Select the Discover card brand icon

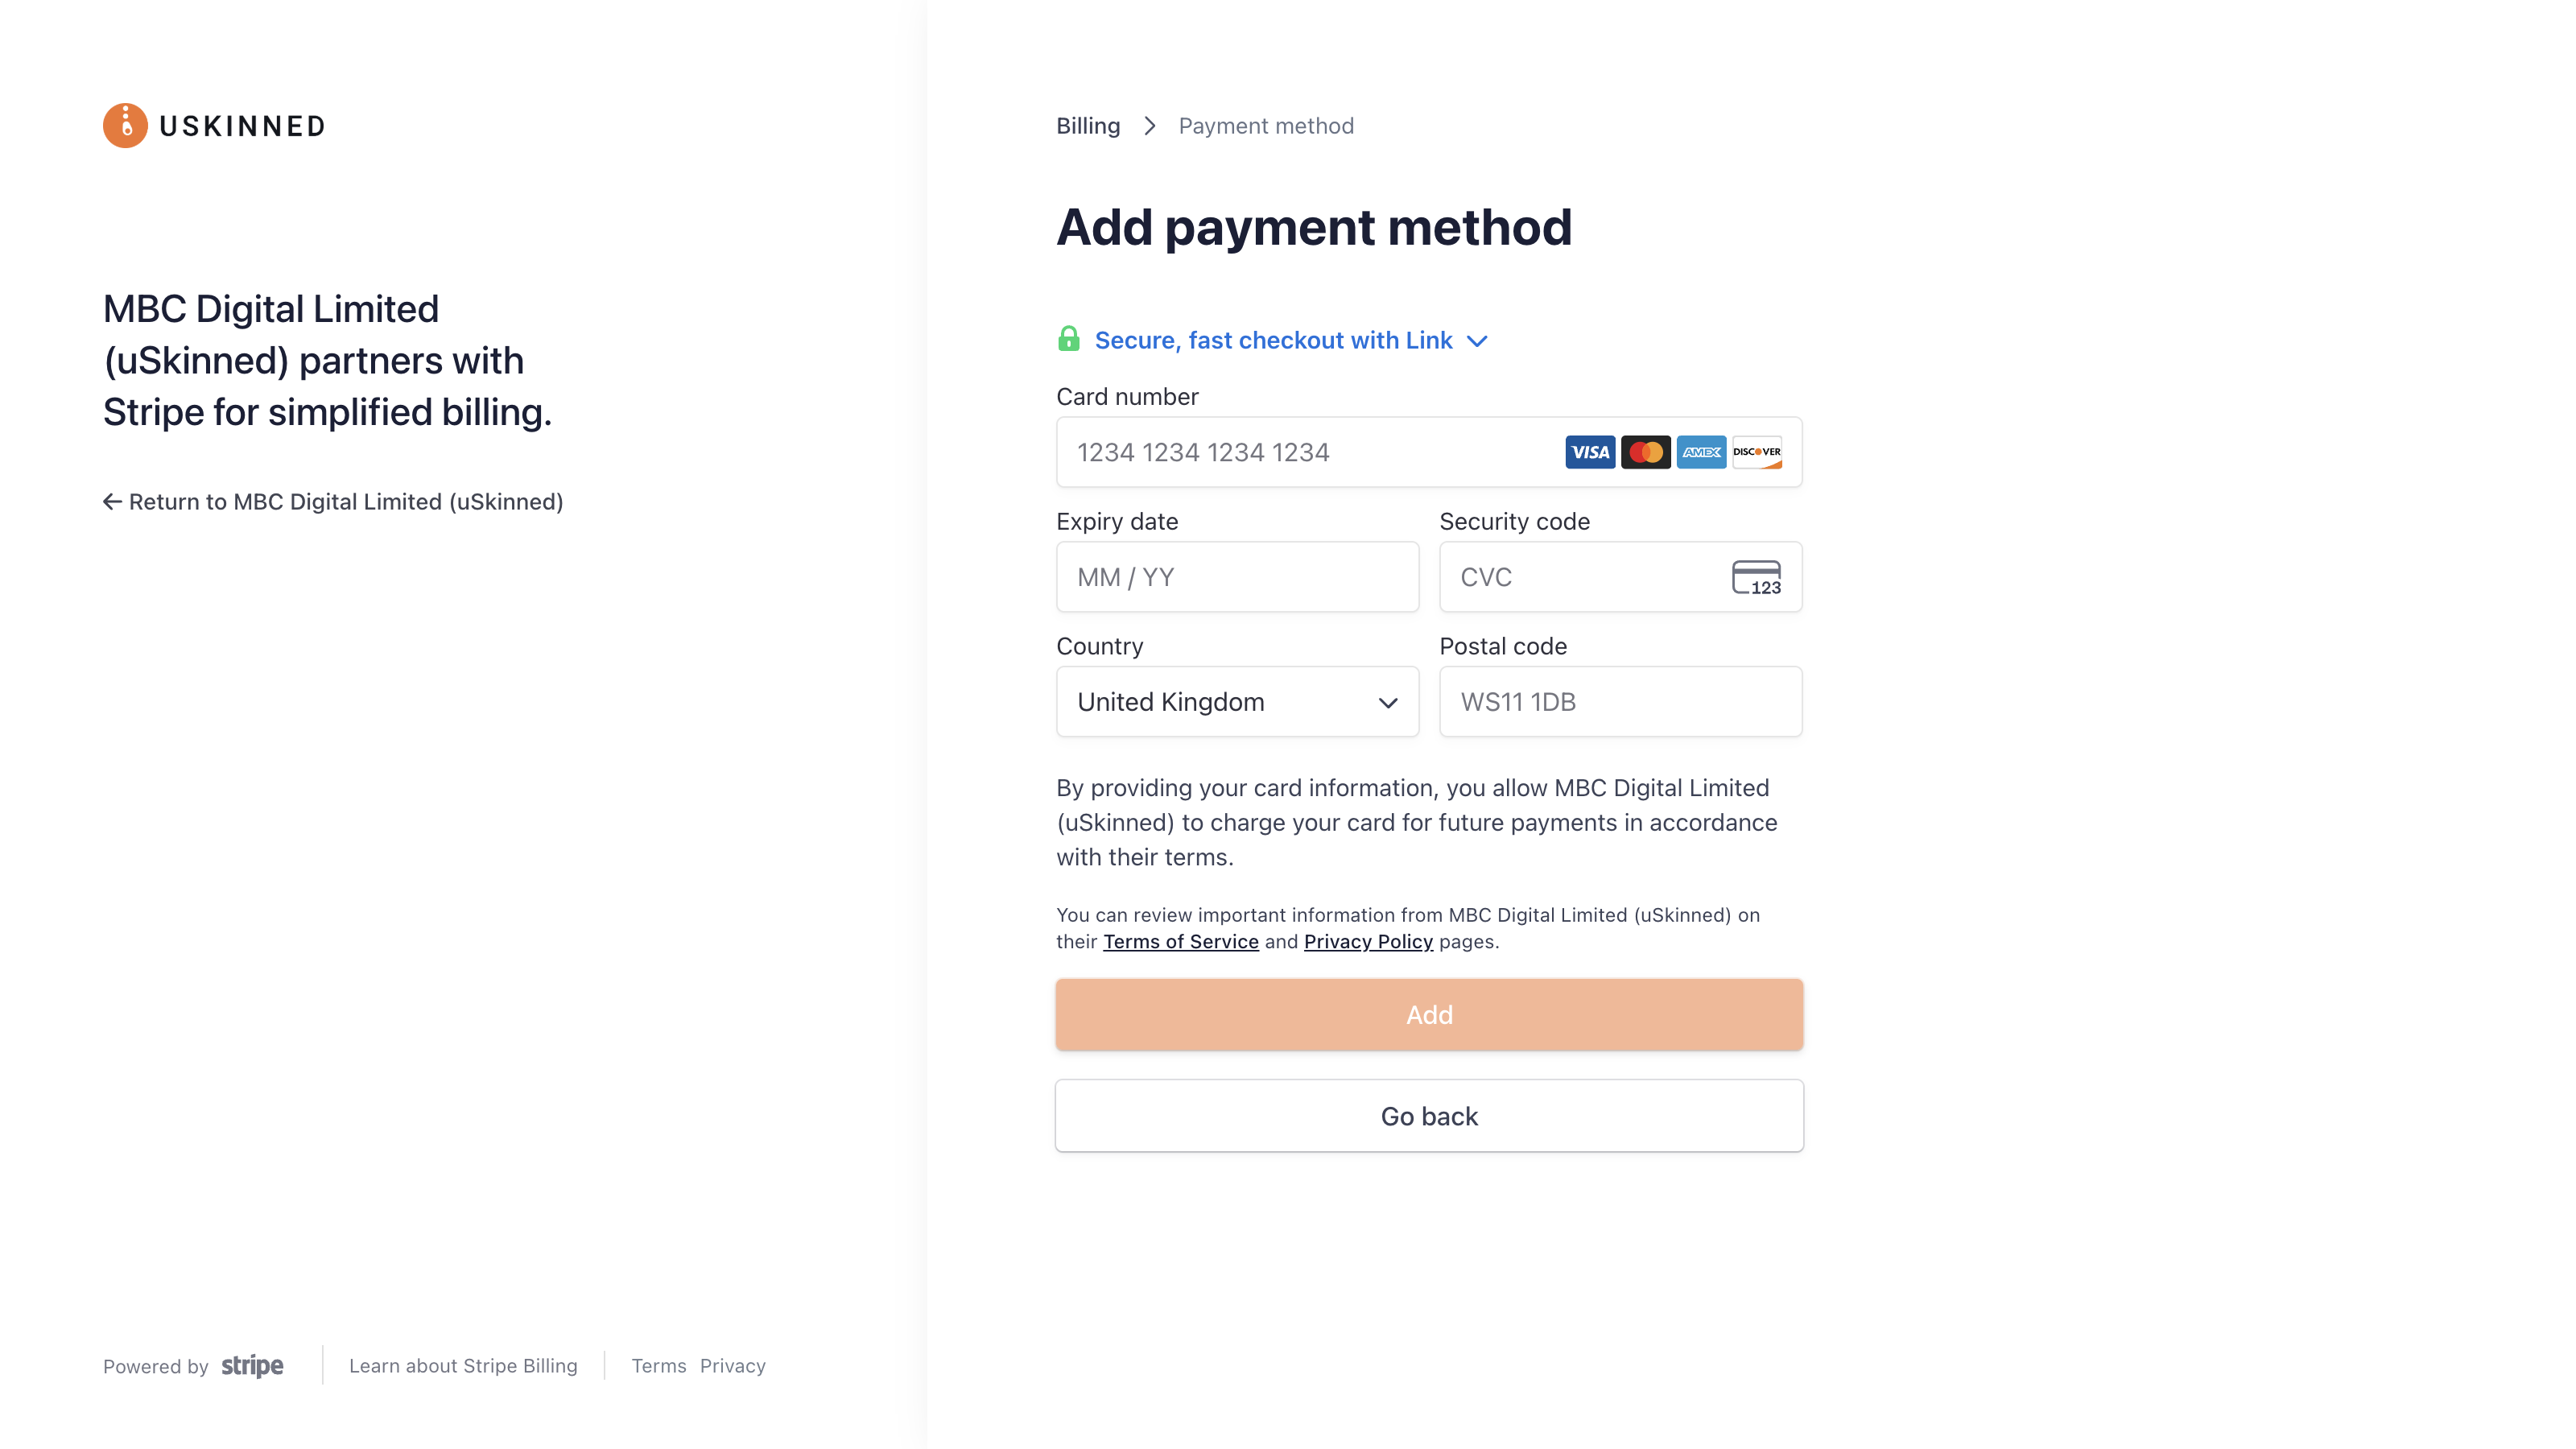(1757, 452)
